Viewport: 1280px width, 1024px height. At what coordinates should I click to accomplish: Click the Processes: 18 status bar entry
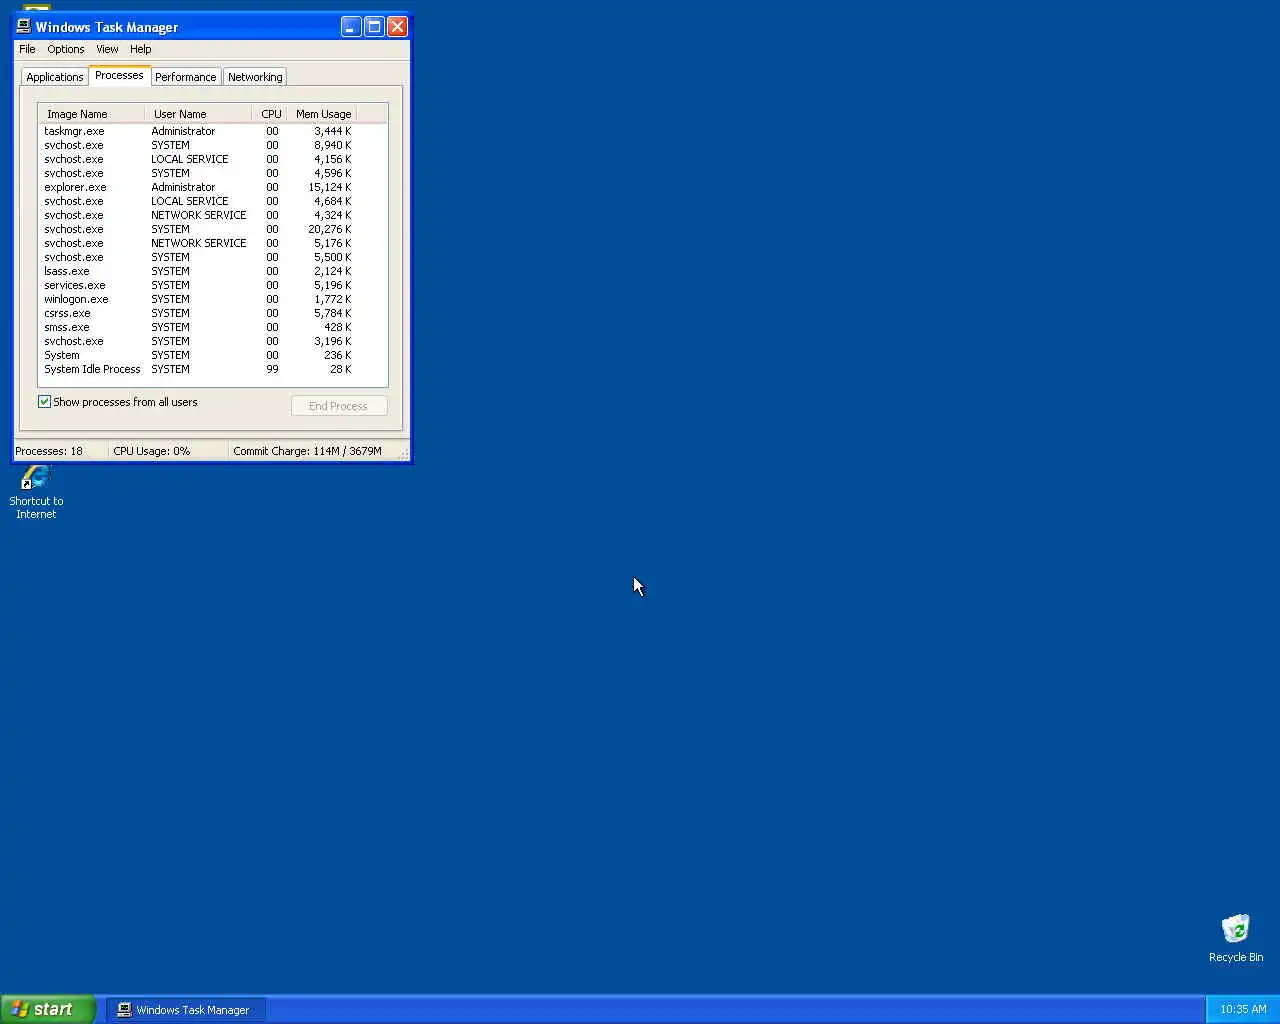59,451
